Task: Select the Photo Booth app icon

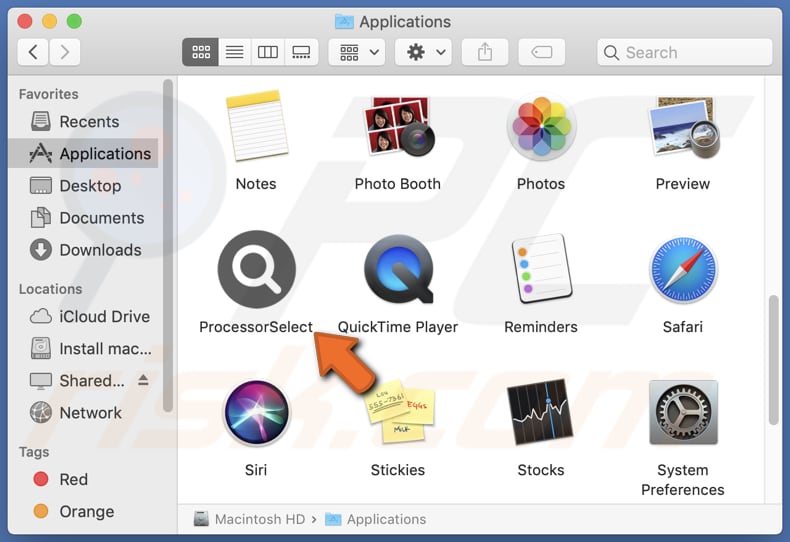Action: point(398,126)
